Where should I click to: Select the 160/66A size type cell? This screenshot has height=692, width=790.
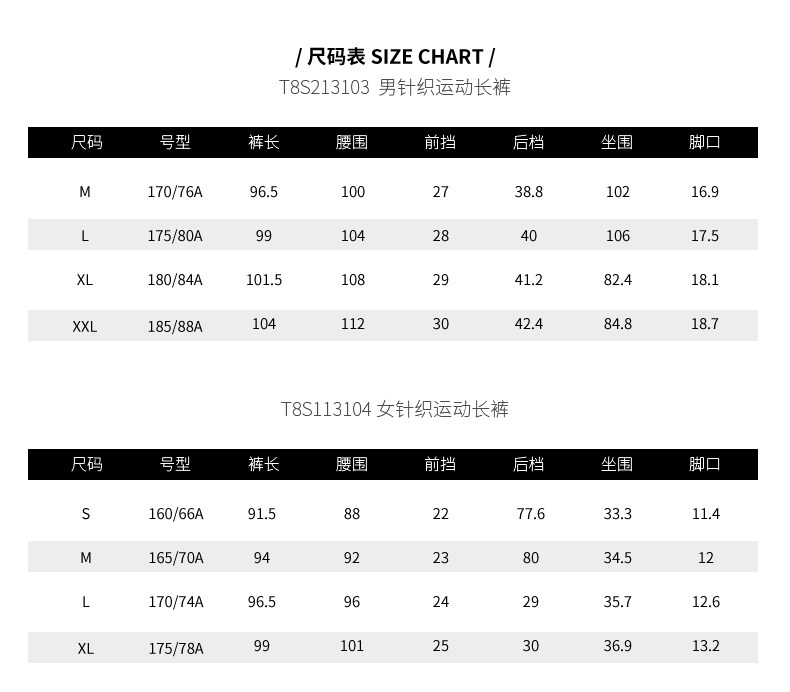[176, 514]
